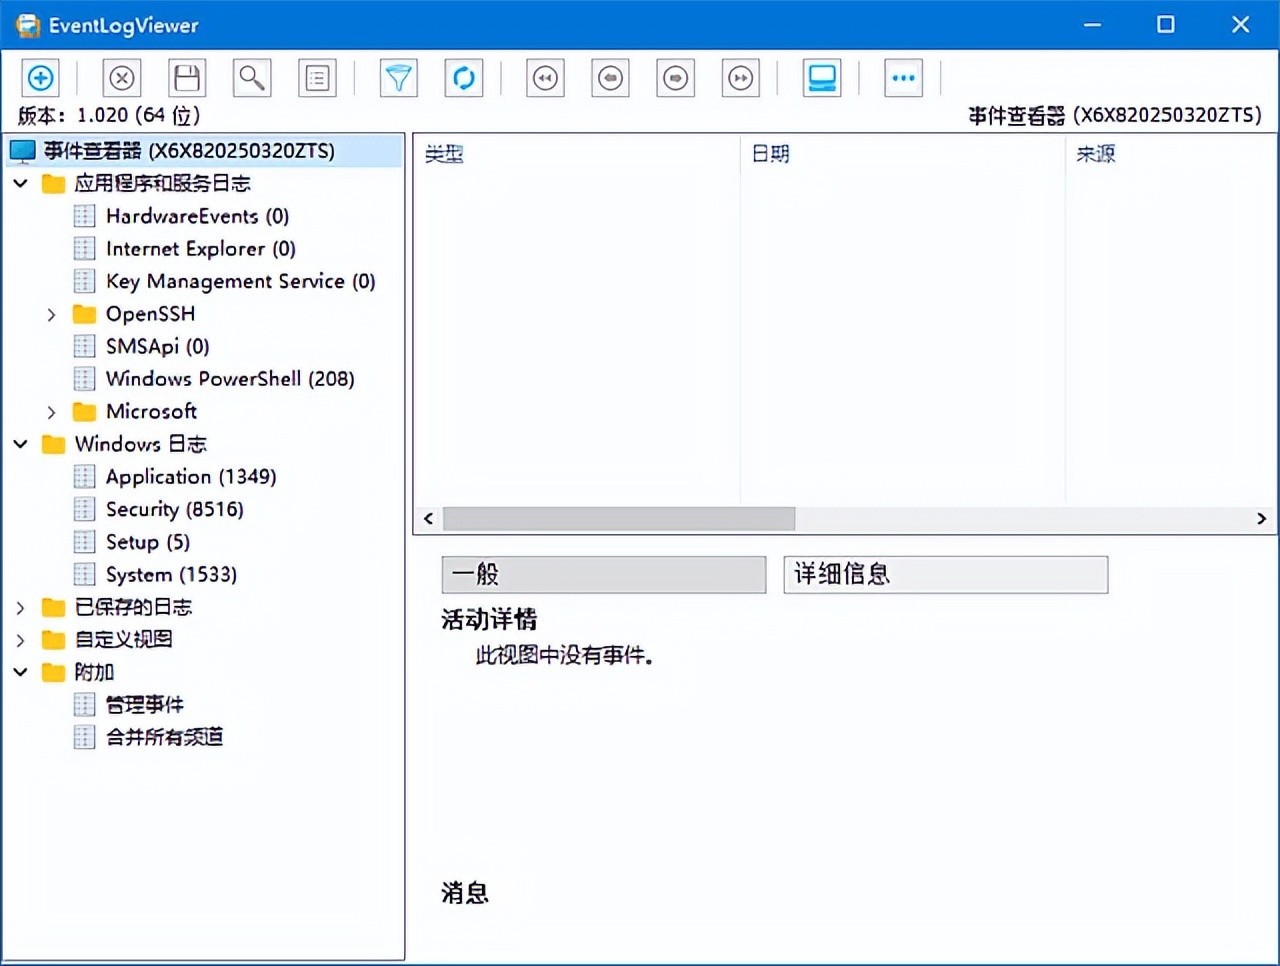Click the log icon beside SMSApi
Screen dimensions: 1280x966
[85, 346]
